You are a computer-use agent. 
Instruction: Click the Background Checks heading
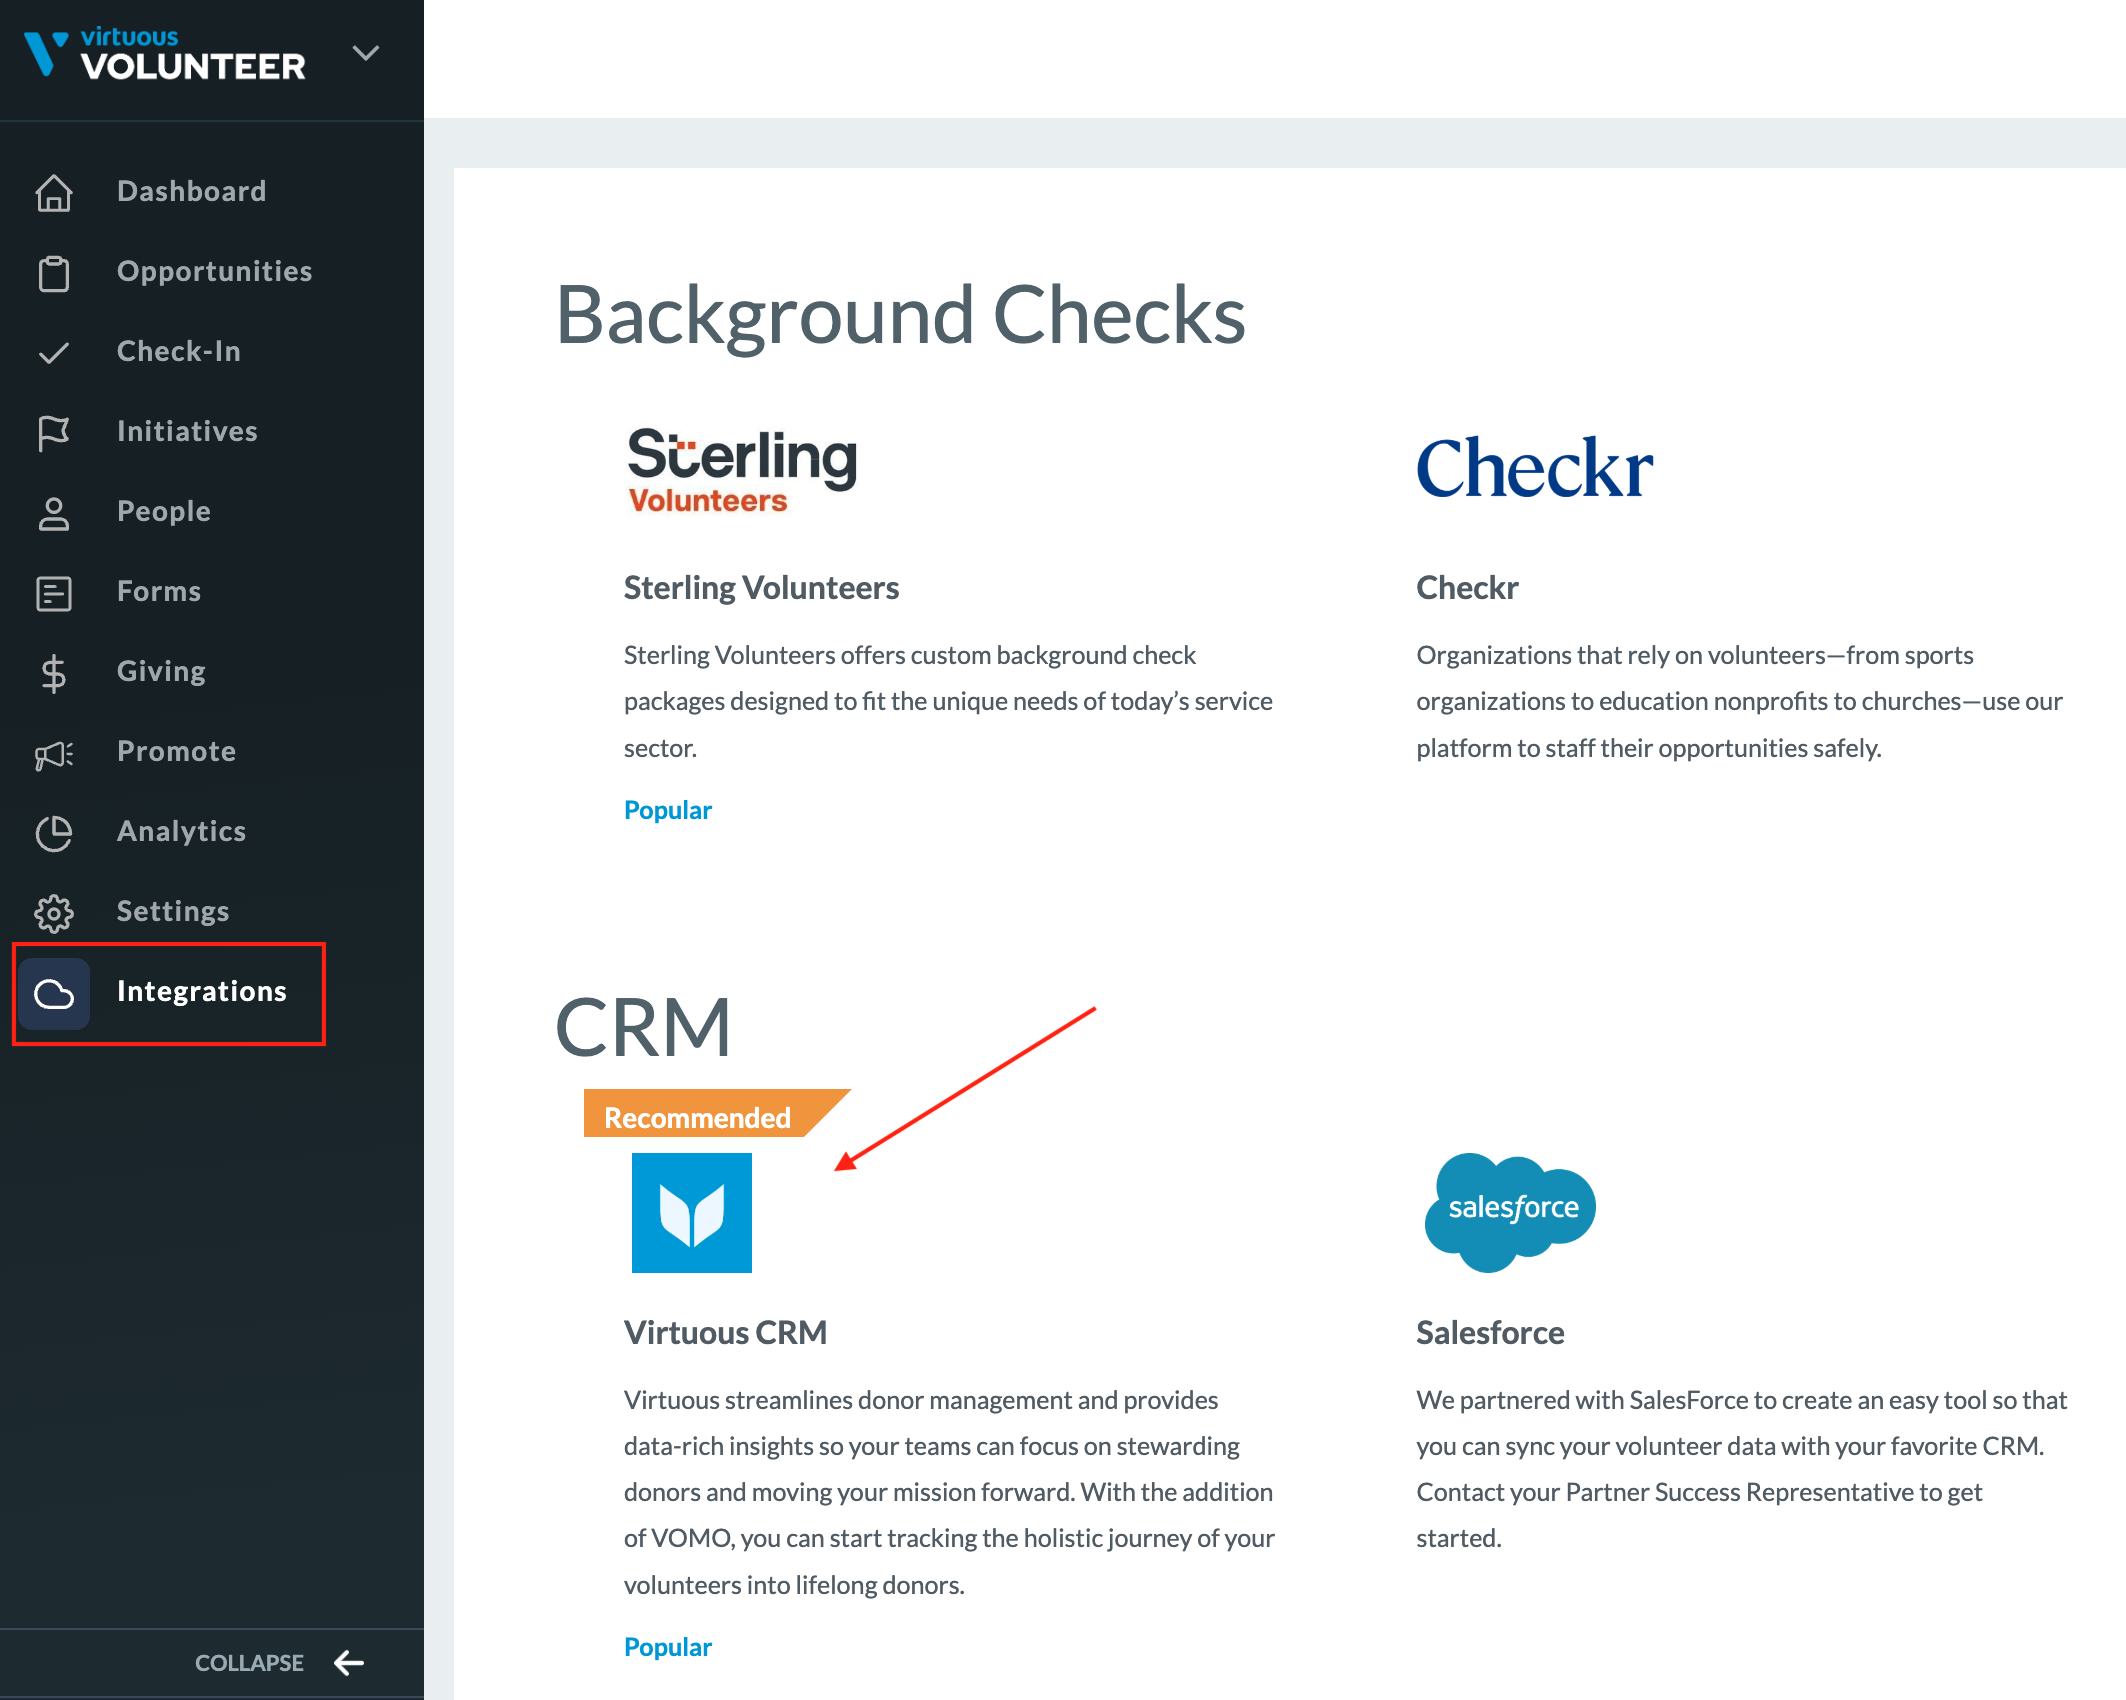click(x=900, y=316)
